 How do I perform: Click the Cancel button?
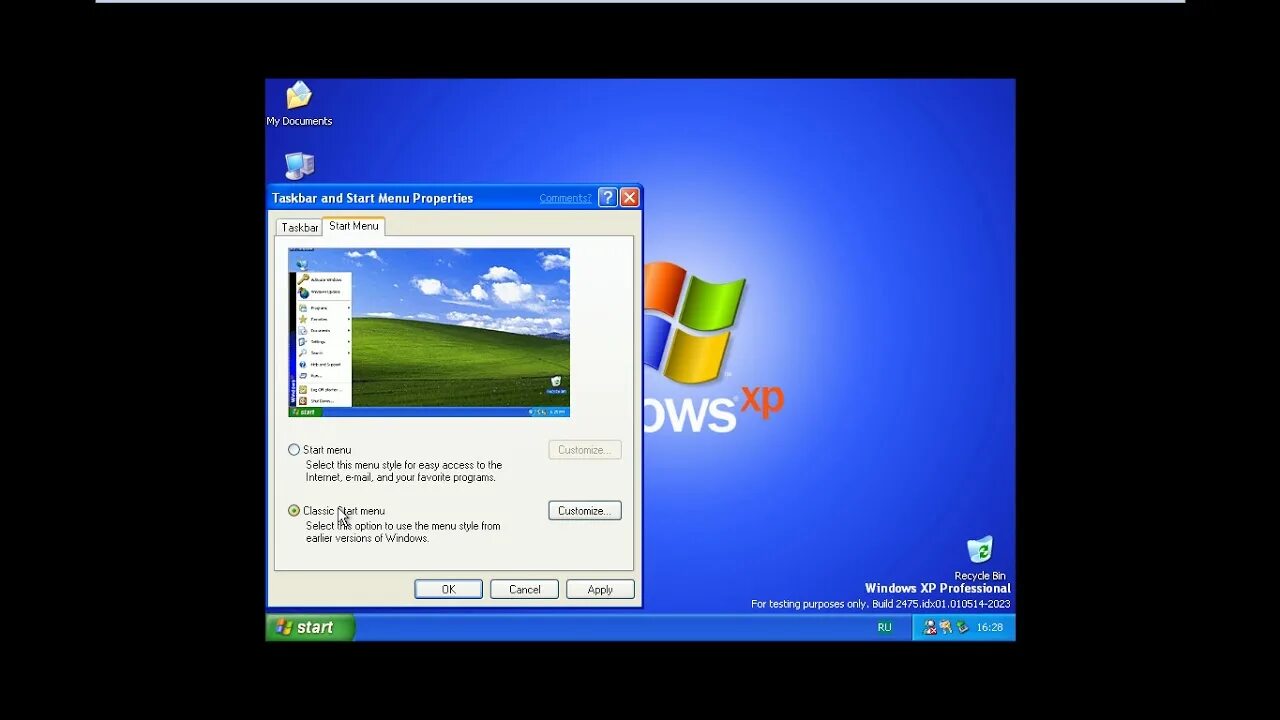pyautogui.click(x=524, y=590)
